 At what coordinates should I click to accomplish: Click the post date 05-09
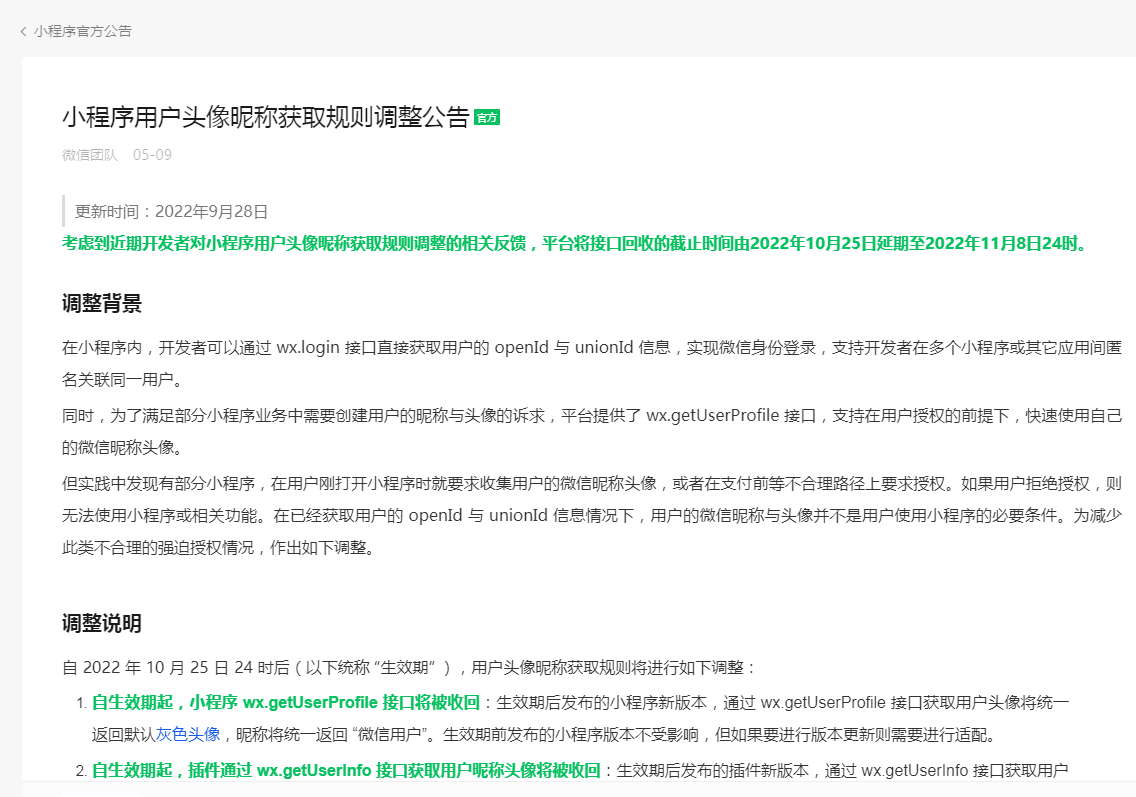point(152,155)
